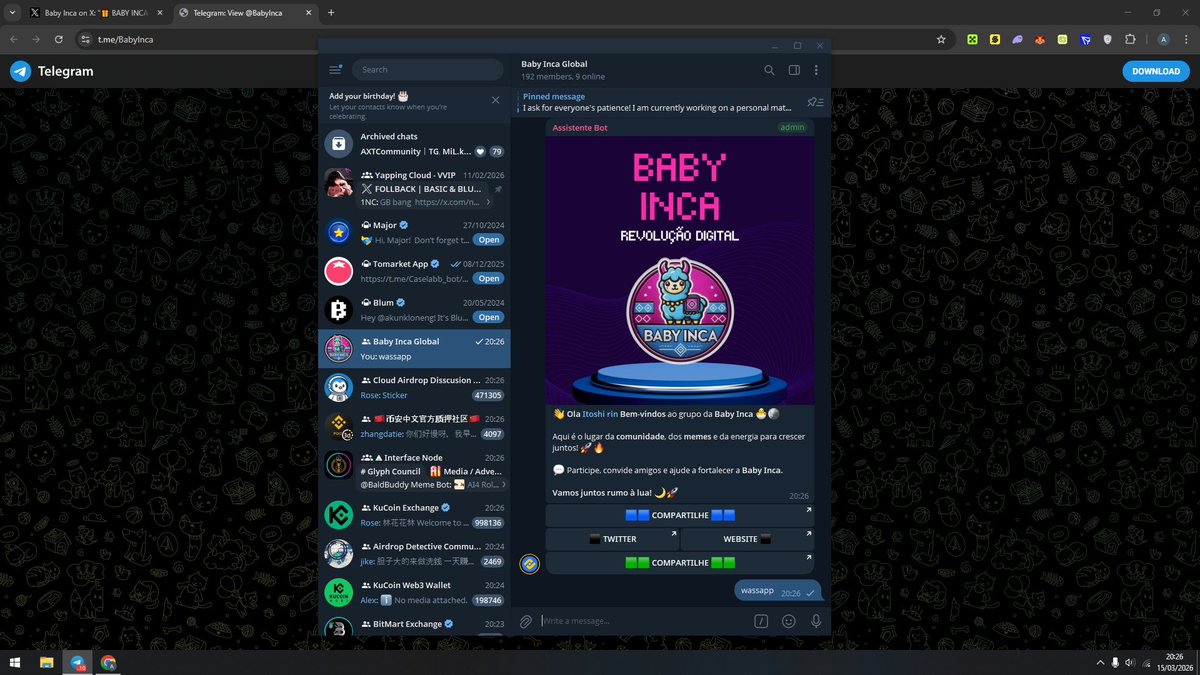Open Chrome three-dot menu
Image resolution: width=1200 pixels, height=675 pixels.
pyautogui.click(x=1186, y=39)
